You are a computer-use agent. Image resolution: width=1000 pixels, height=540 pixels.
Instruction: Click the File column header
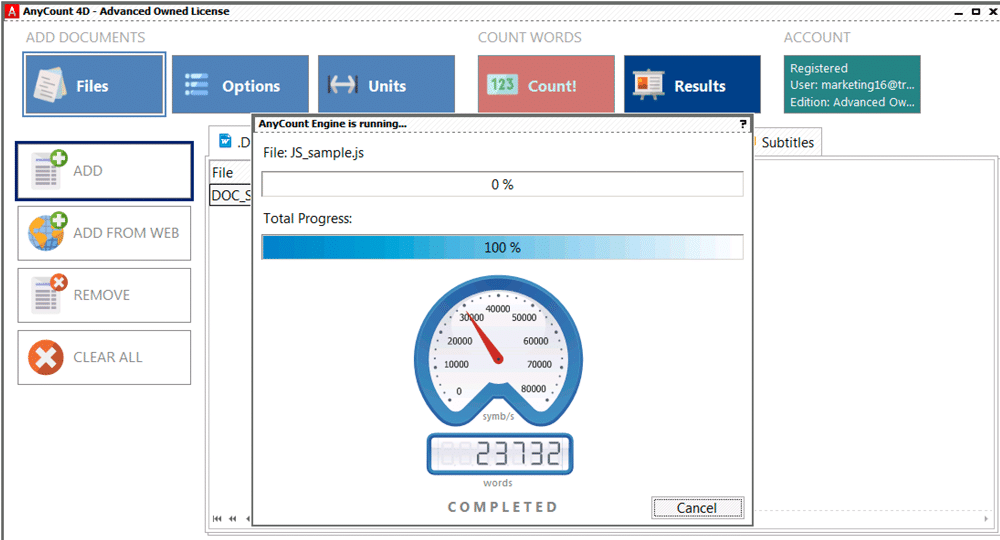tap(231, 172)
